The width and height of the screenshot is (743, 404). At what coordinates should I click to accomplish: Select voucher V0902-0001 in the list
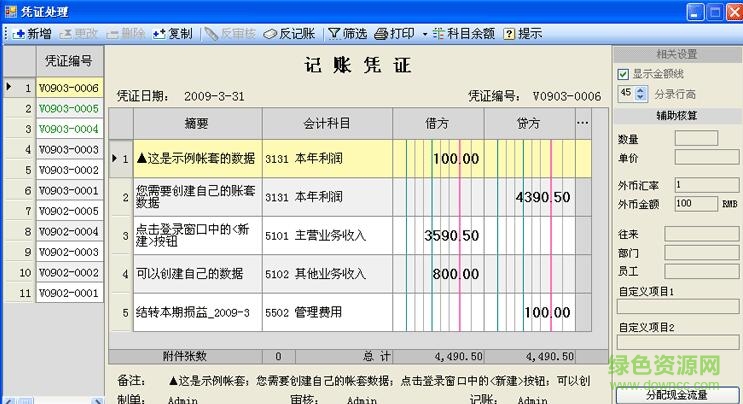tap(69, 293)
